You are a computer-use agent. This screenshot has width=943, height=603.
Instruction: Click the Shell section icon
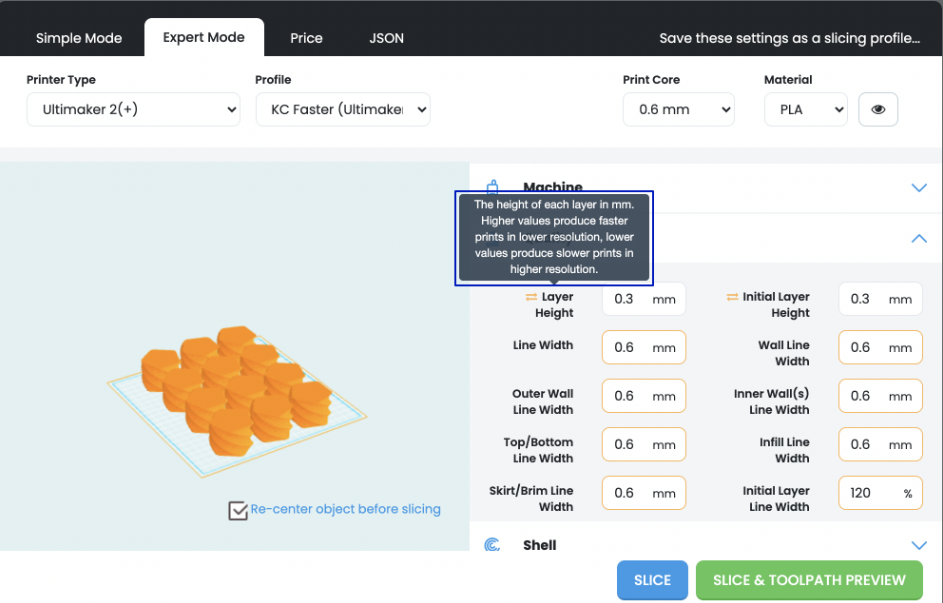point(492,545)
